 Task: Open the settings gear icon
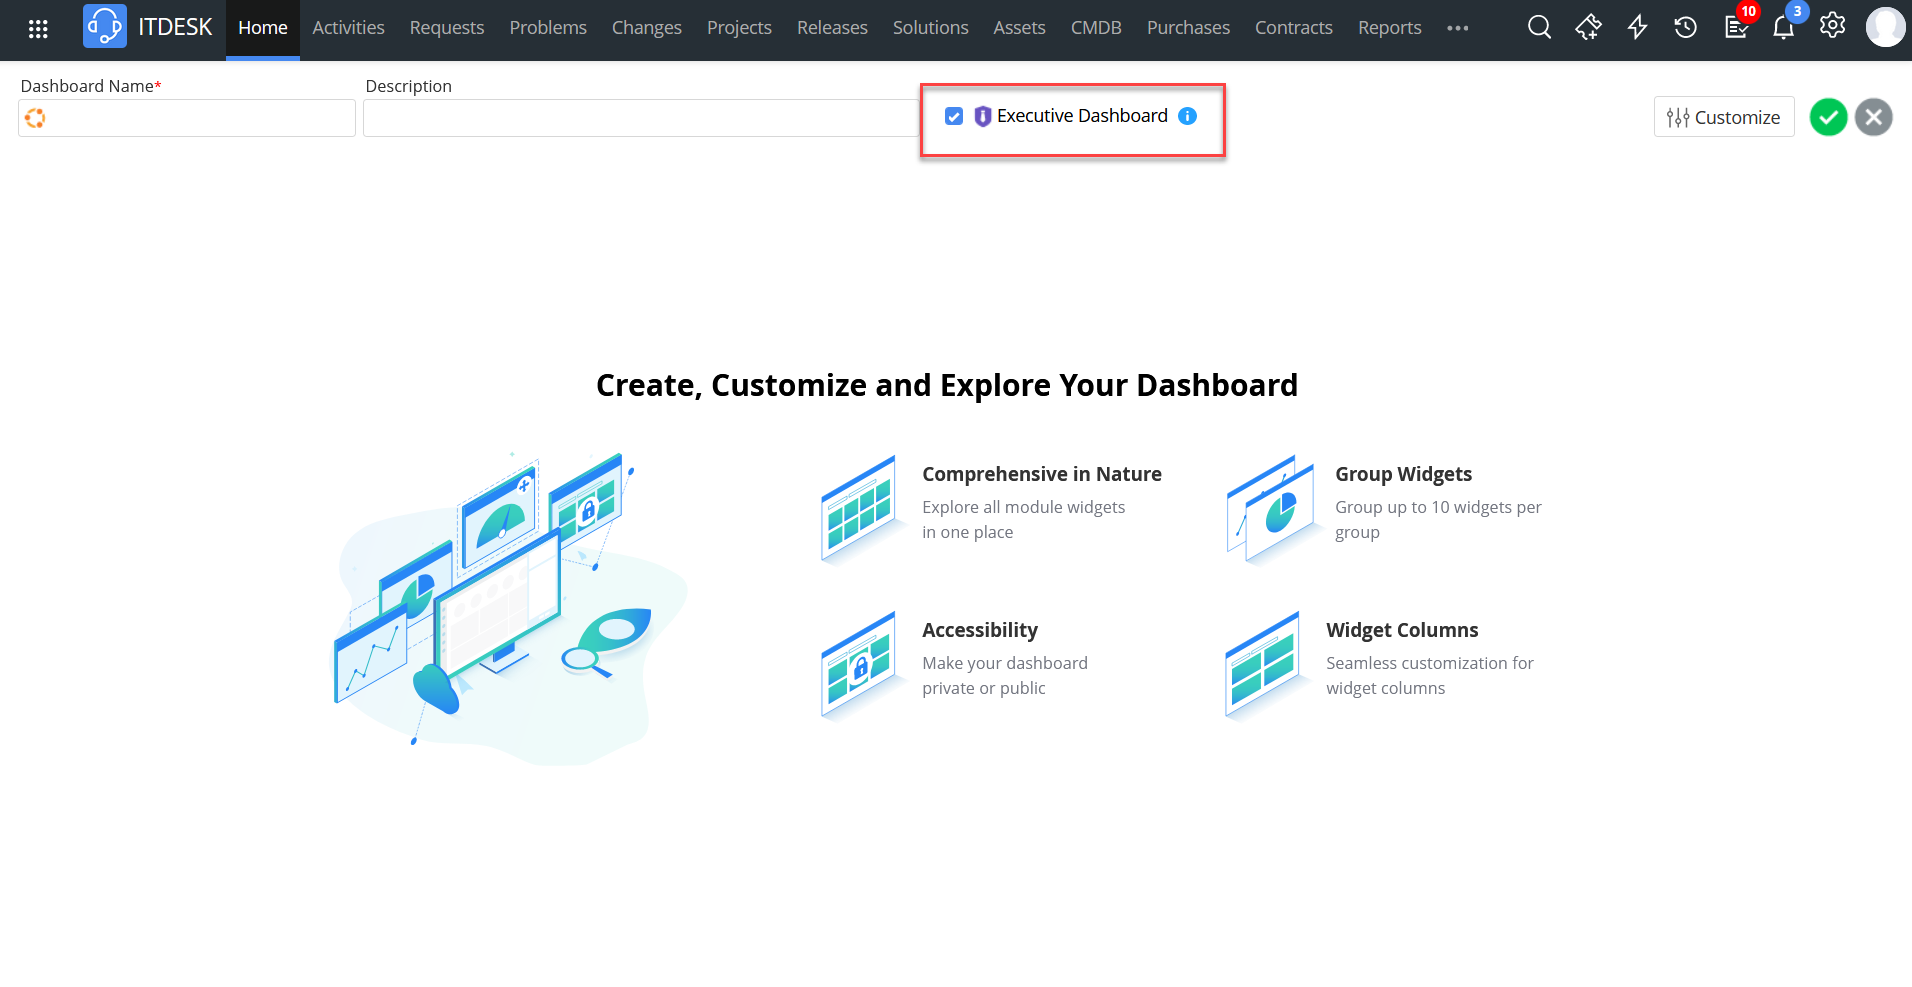point(1833,27)
